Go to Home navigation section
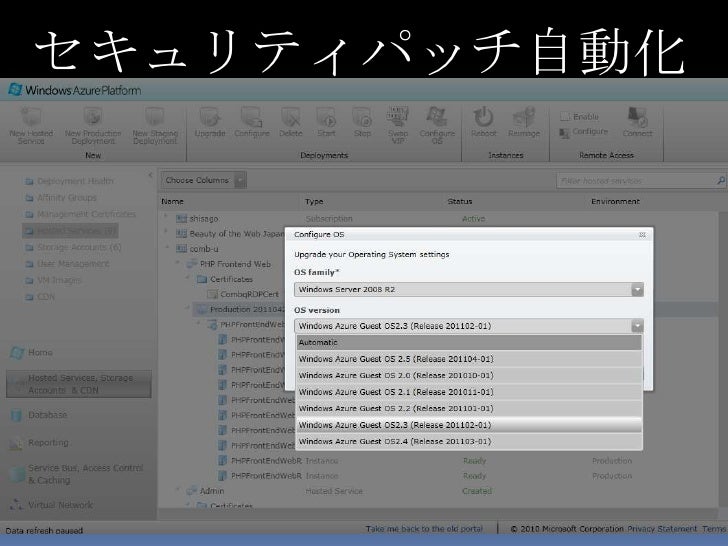Viewport: 728px width, 546px height. (x=32, y=352)
